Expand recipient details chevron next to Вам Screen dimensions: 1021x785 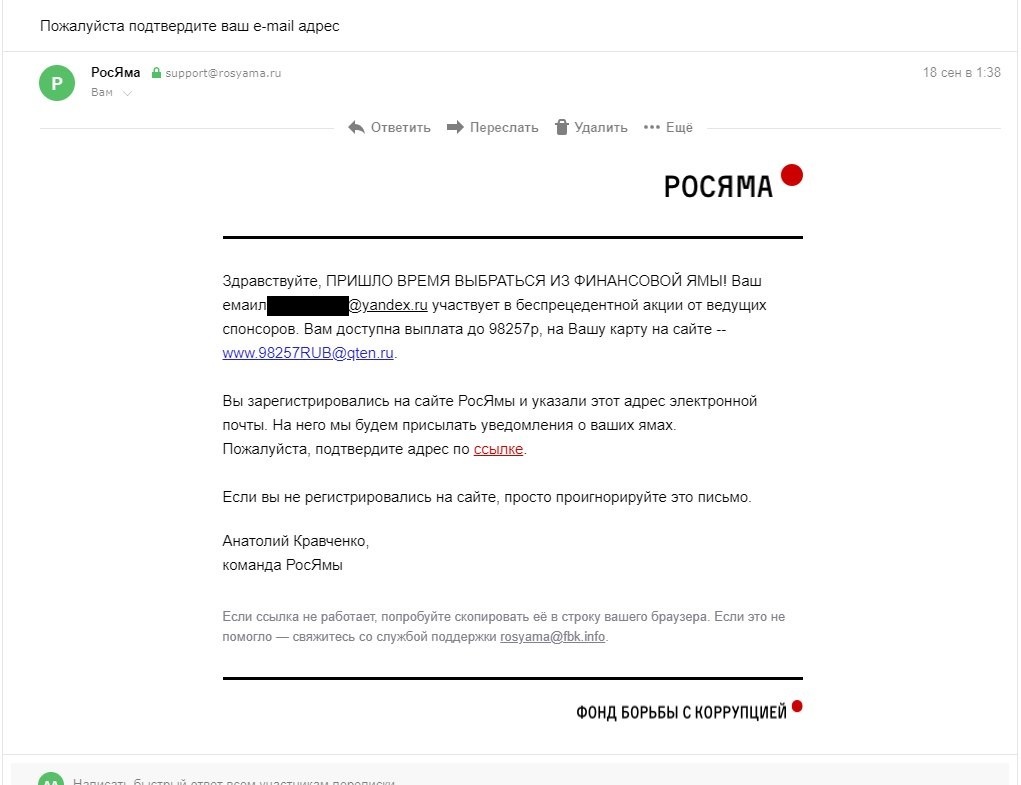pyautogui.click(x=127, y=93)
